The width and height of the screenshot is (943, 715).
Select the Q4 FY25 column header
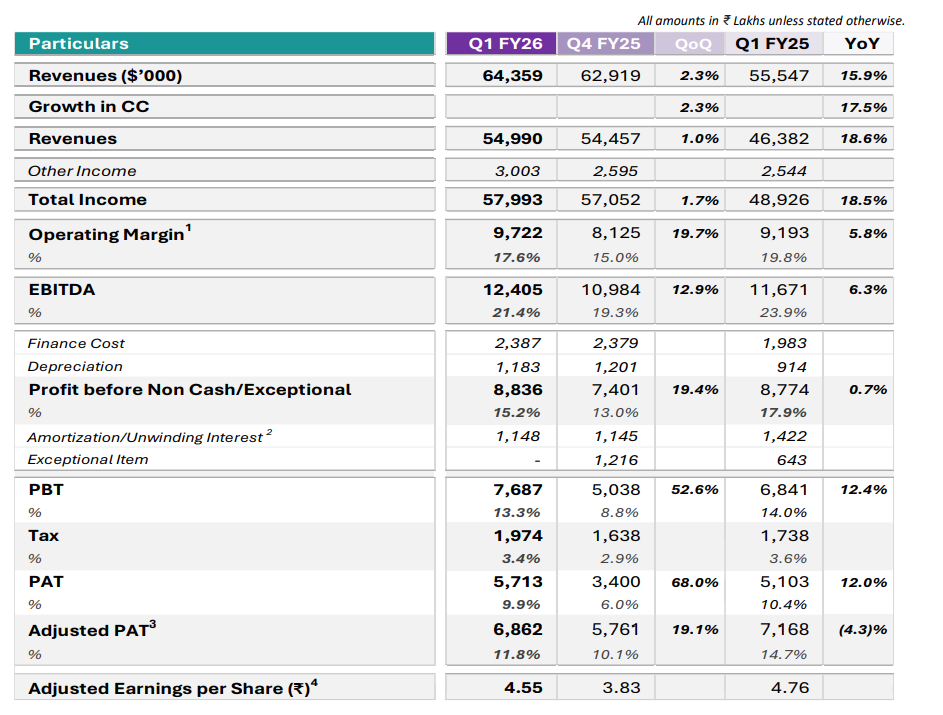(605, 43)
